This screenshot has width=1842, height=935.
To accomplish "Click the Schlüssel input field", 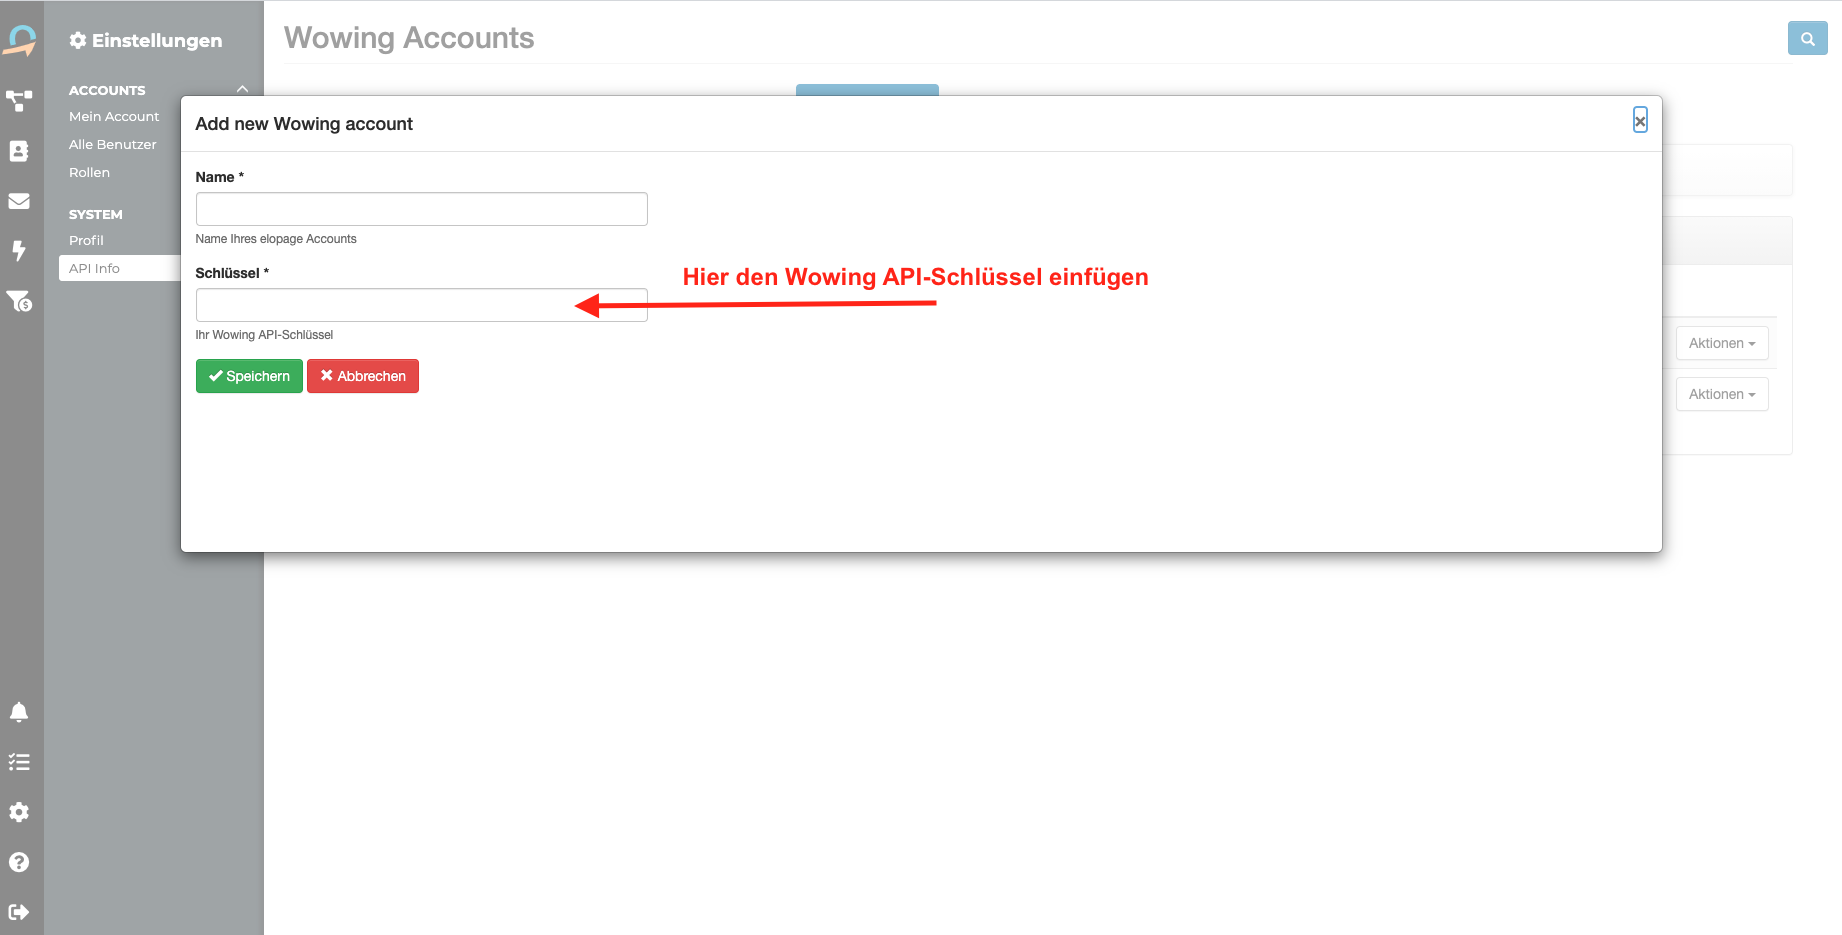I will pyautogui.click(x=421, y=305).
